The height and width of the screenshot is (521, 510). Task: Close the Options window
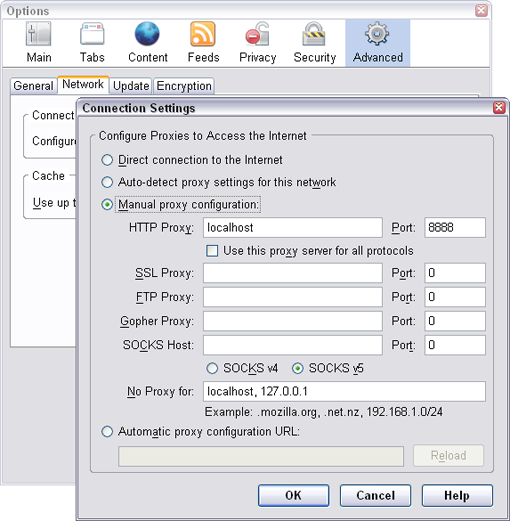pos(481,11)
